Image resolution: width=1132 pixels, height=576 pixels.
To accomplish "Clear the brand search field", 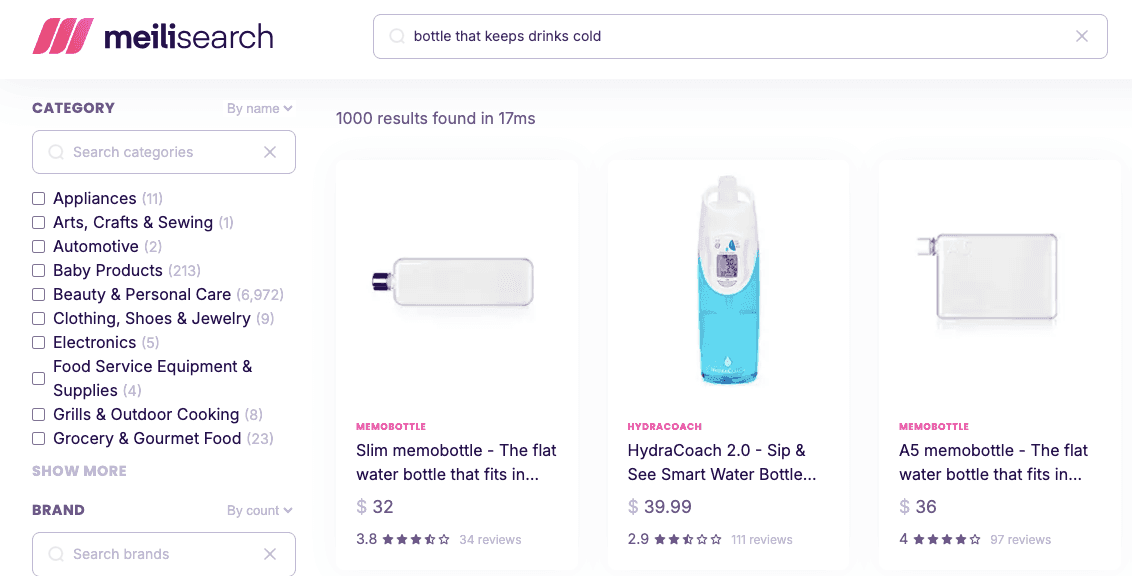I will [269, 554].
